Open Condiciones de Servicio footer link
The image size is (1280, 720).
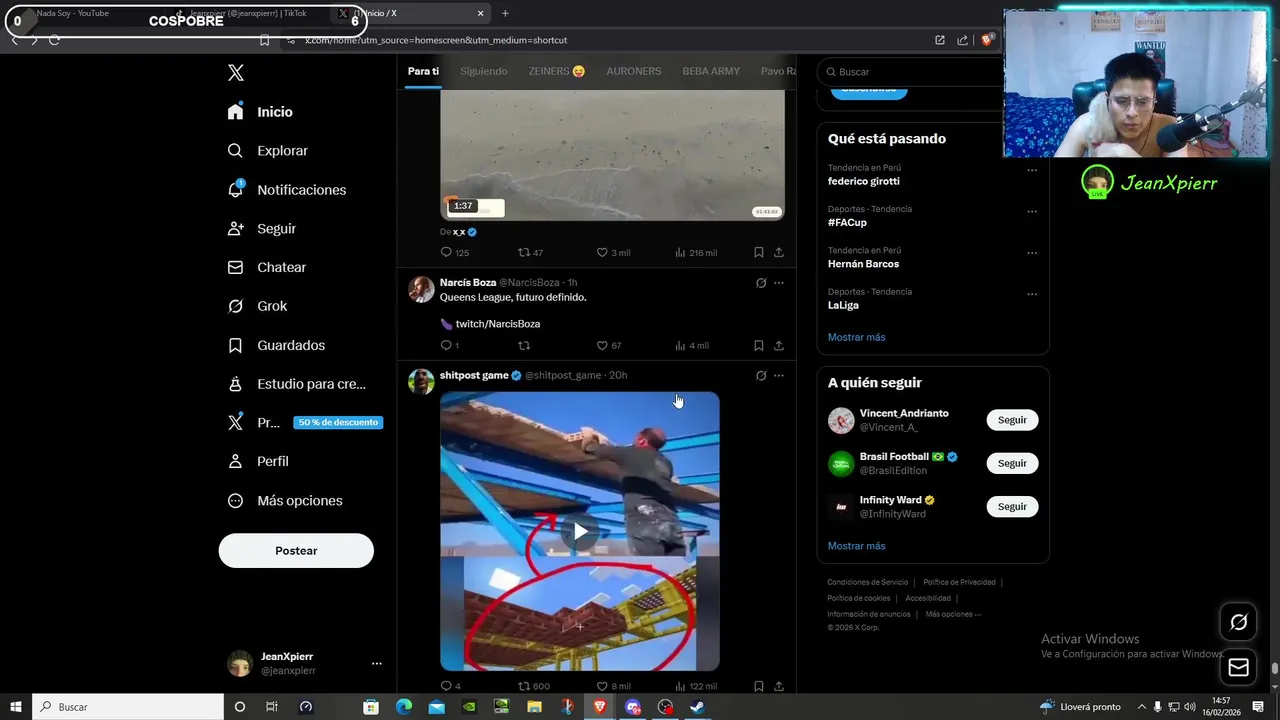(x=867, y=582)
